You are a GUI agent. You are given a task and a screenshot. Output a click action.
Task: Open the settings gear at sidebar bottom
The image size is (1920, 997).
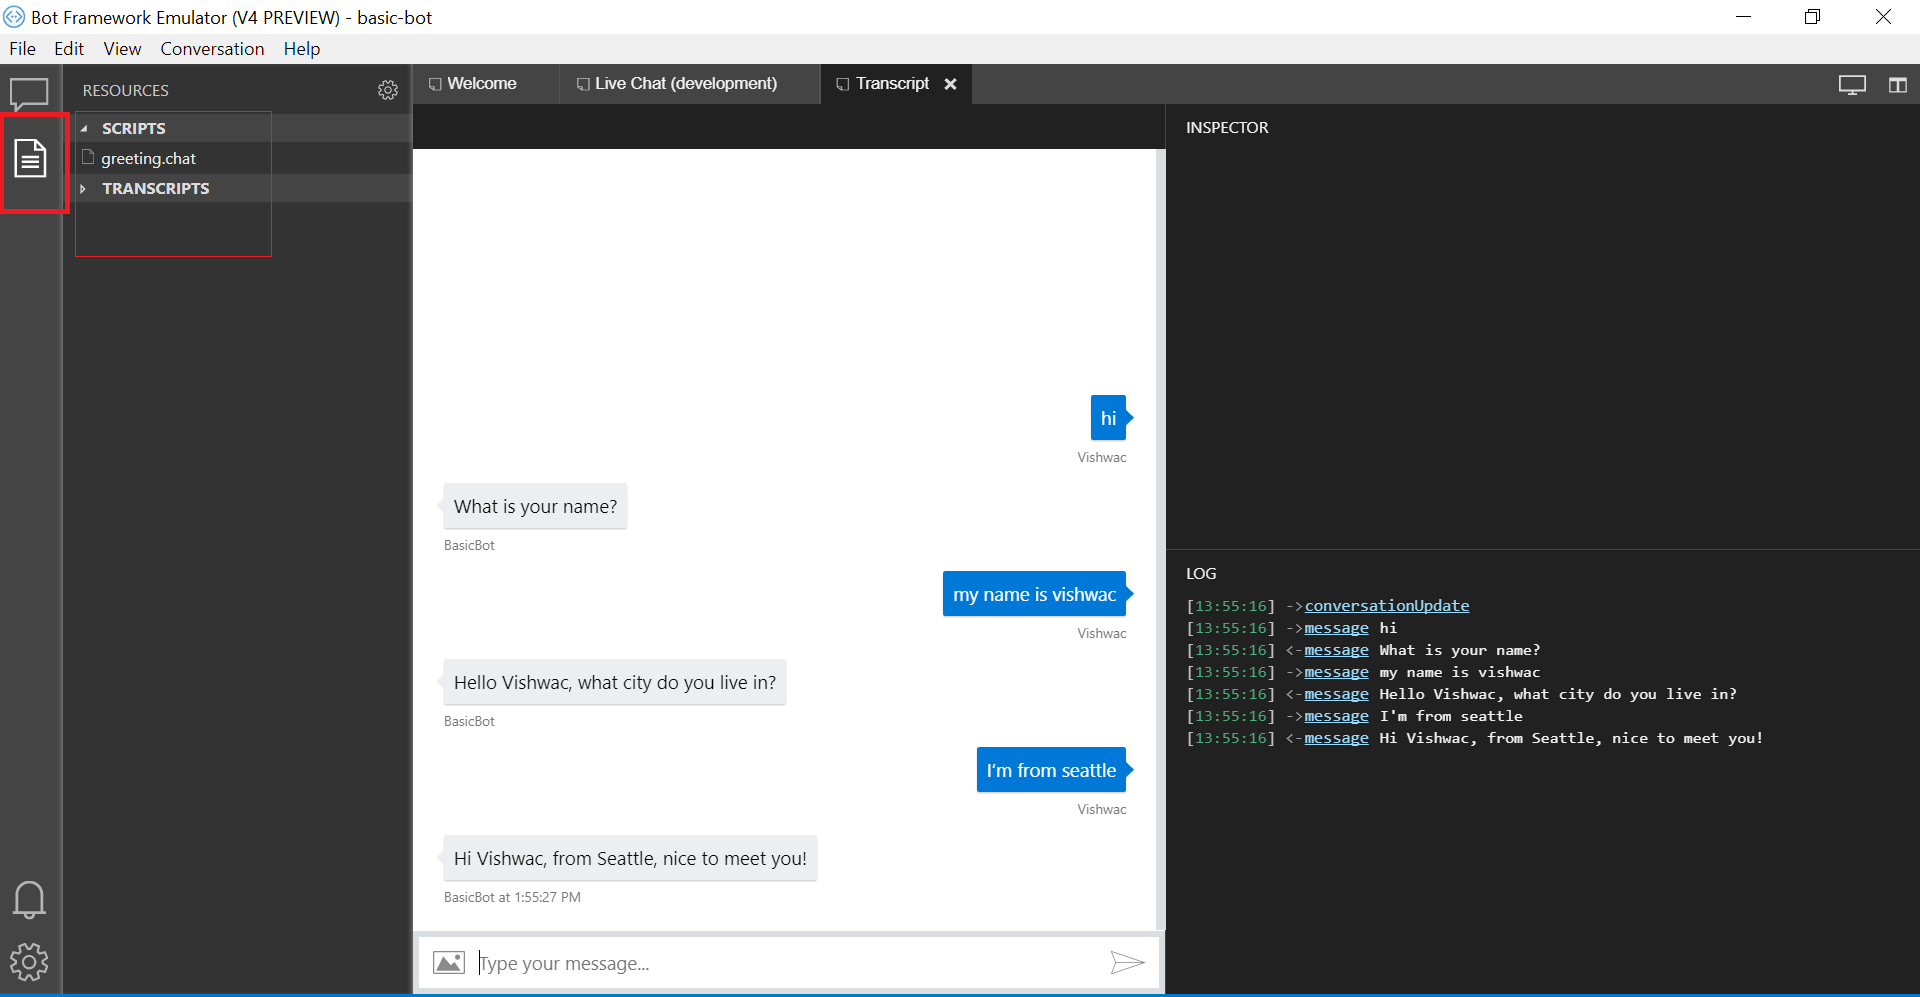[29, 962]
